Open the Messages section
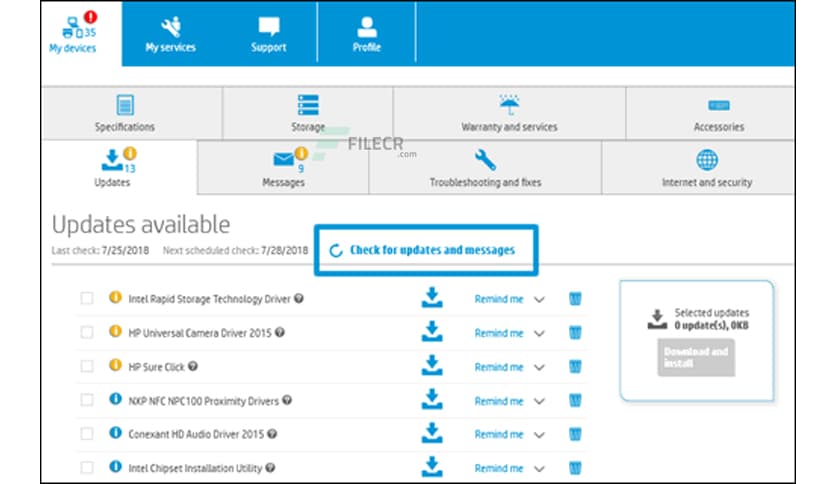 click(283, 167)
